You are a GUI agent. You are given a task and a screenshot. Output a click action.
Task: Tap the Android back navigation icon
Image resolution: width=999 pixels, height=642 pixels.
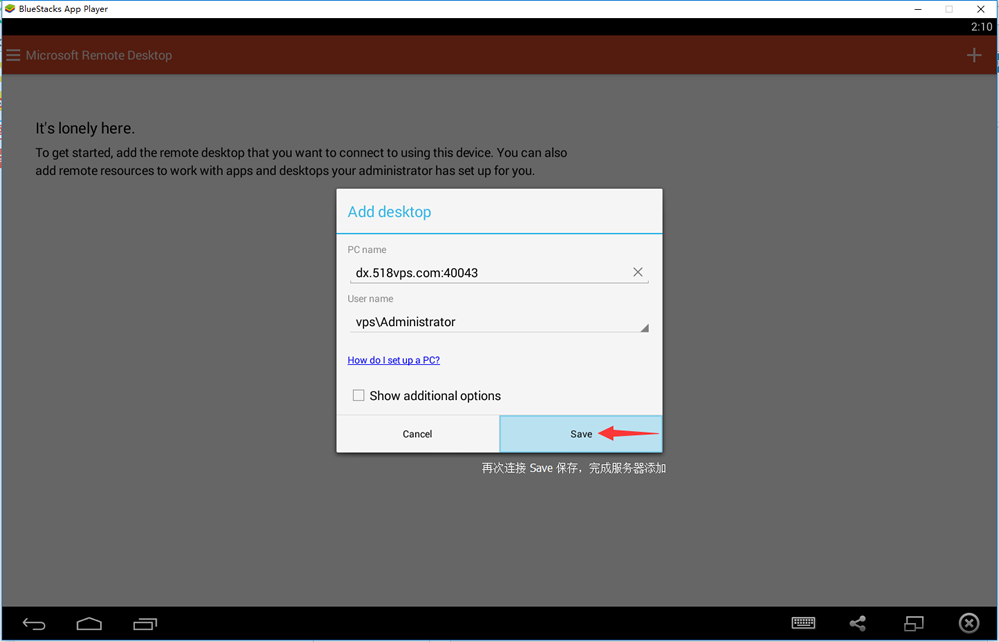(x=34, y=624)
